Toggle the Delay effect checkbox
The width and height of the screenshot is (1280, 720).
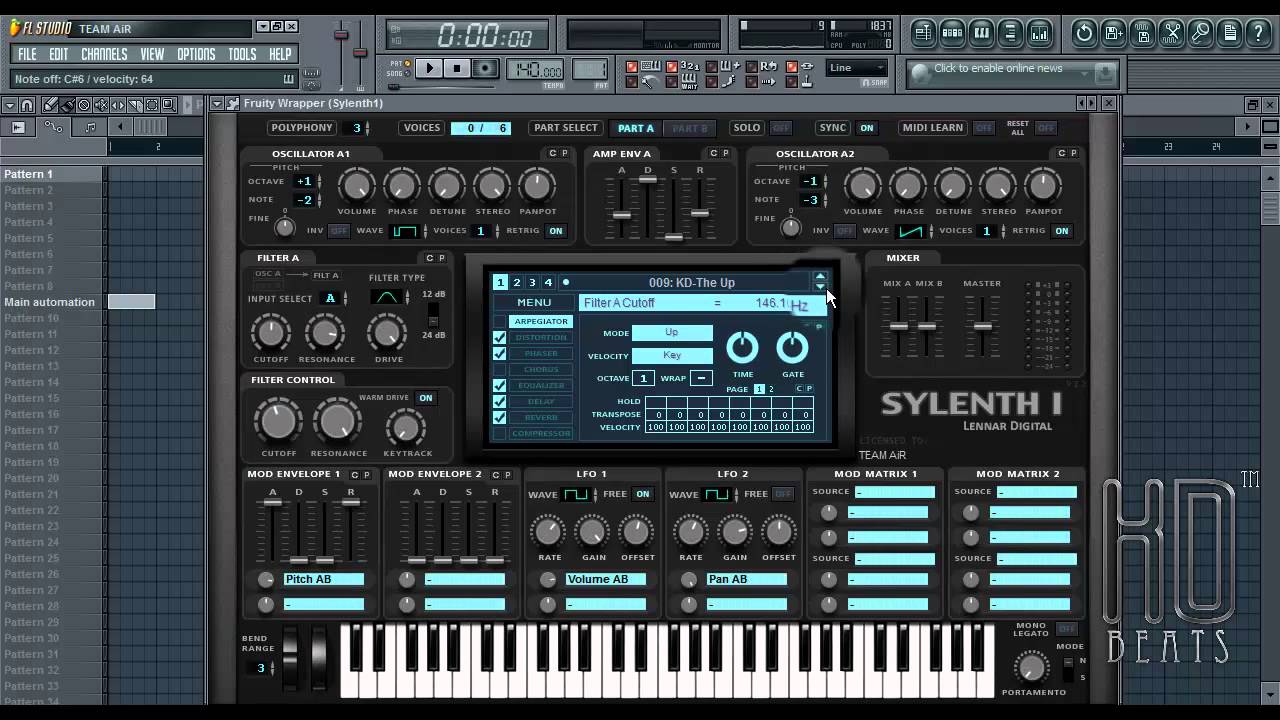pyautogui.click(x=499, y=402)
